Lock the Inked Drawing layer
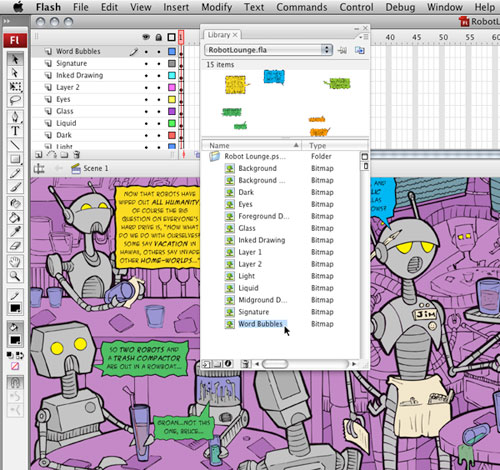The height and width of the screenshot is (470, 500). point(159,76)
